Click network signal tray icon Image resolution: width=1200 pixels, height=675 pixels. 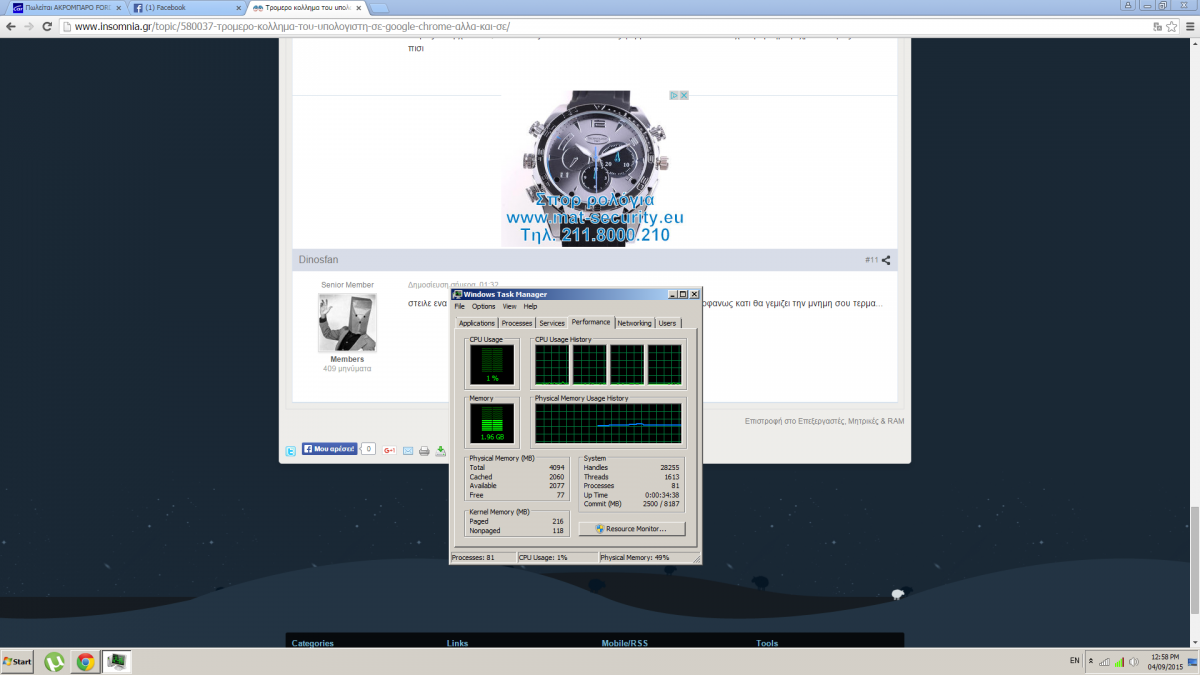1104,661
